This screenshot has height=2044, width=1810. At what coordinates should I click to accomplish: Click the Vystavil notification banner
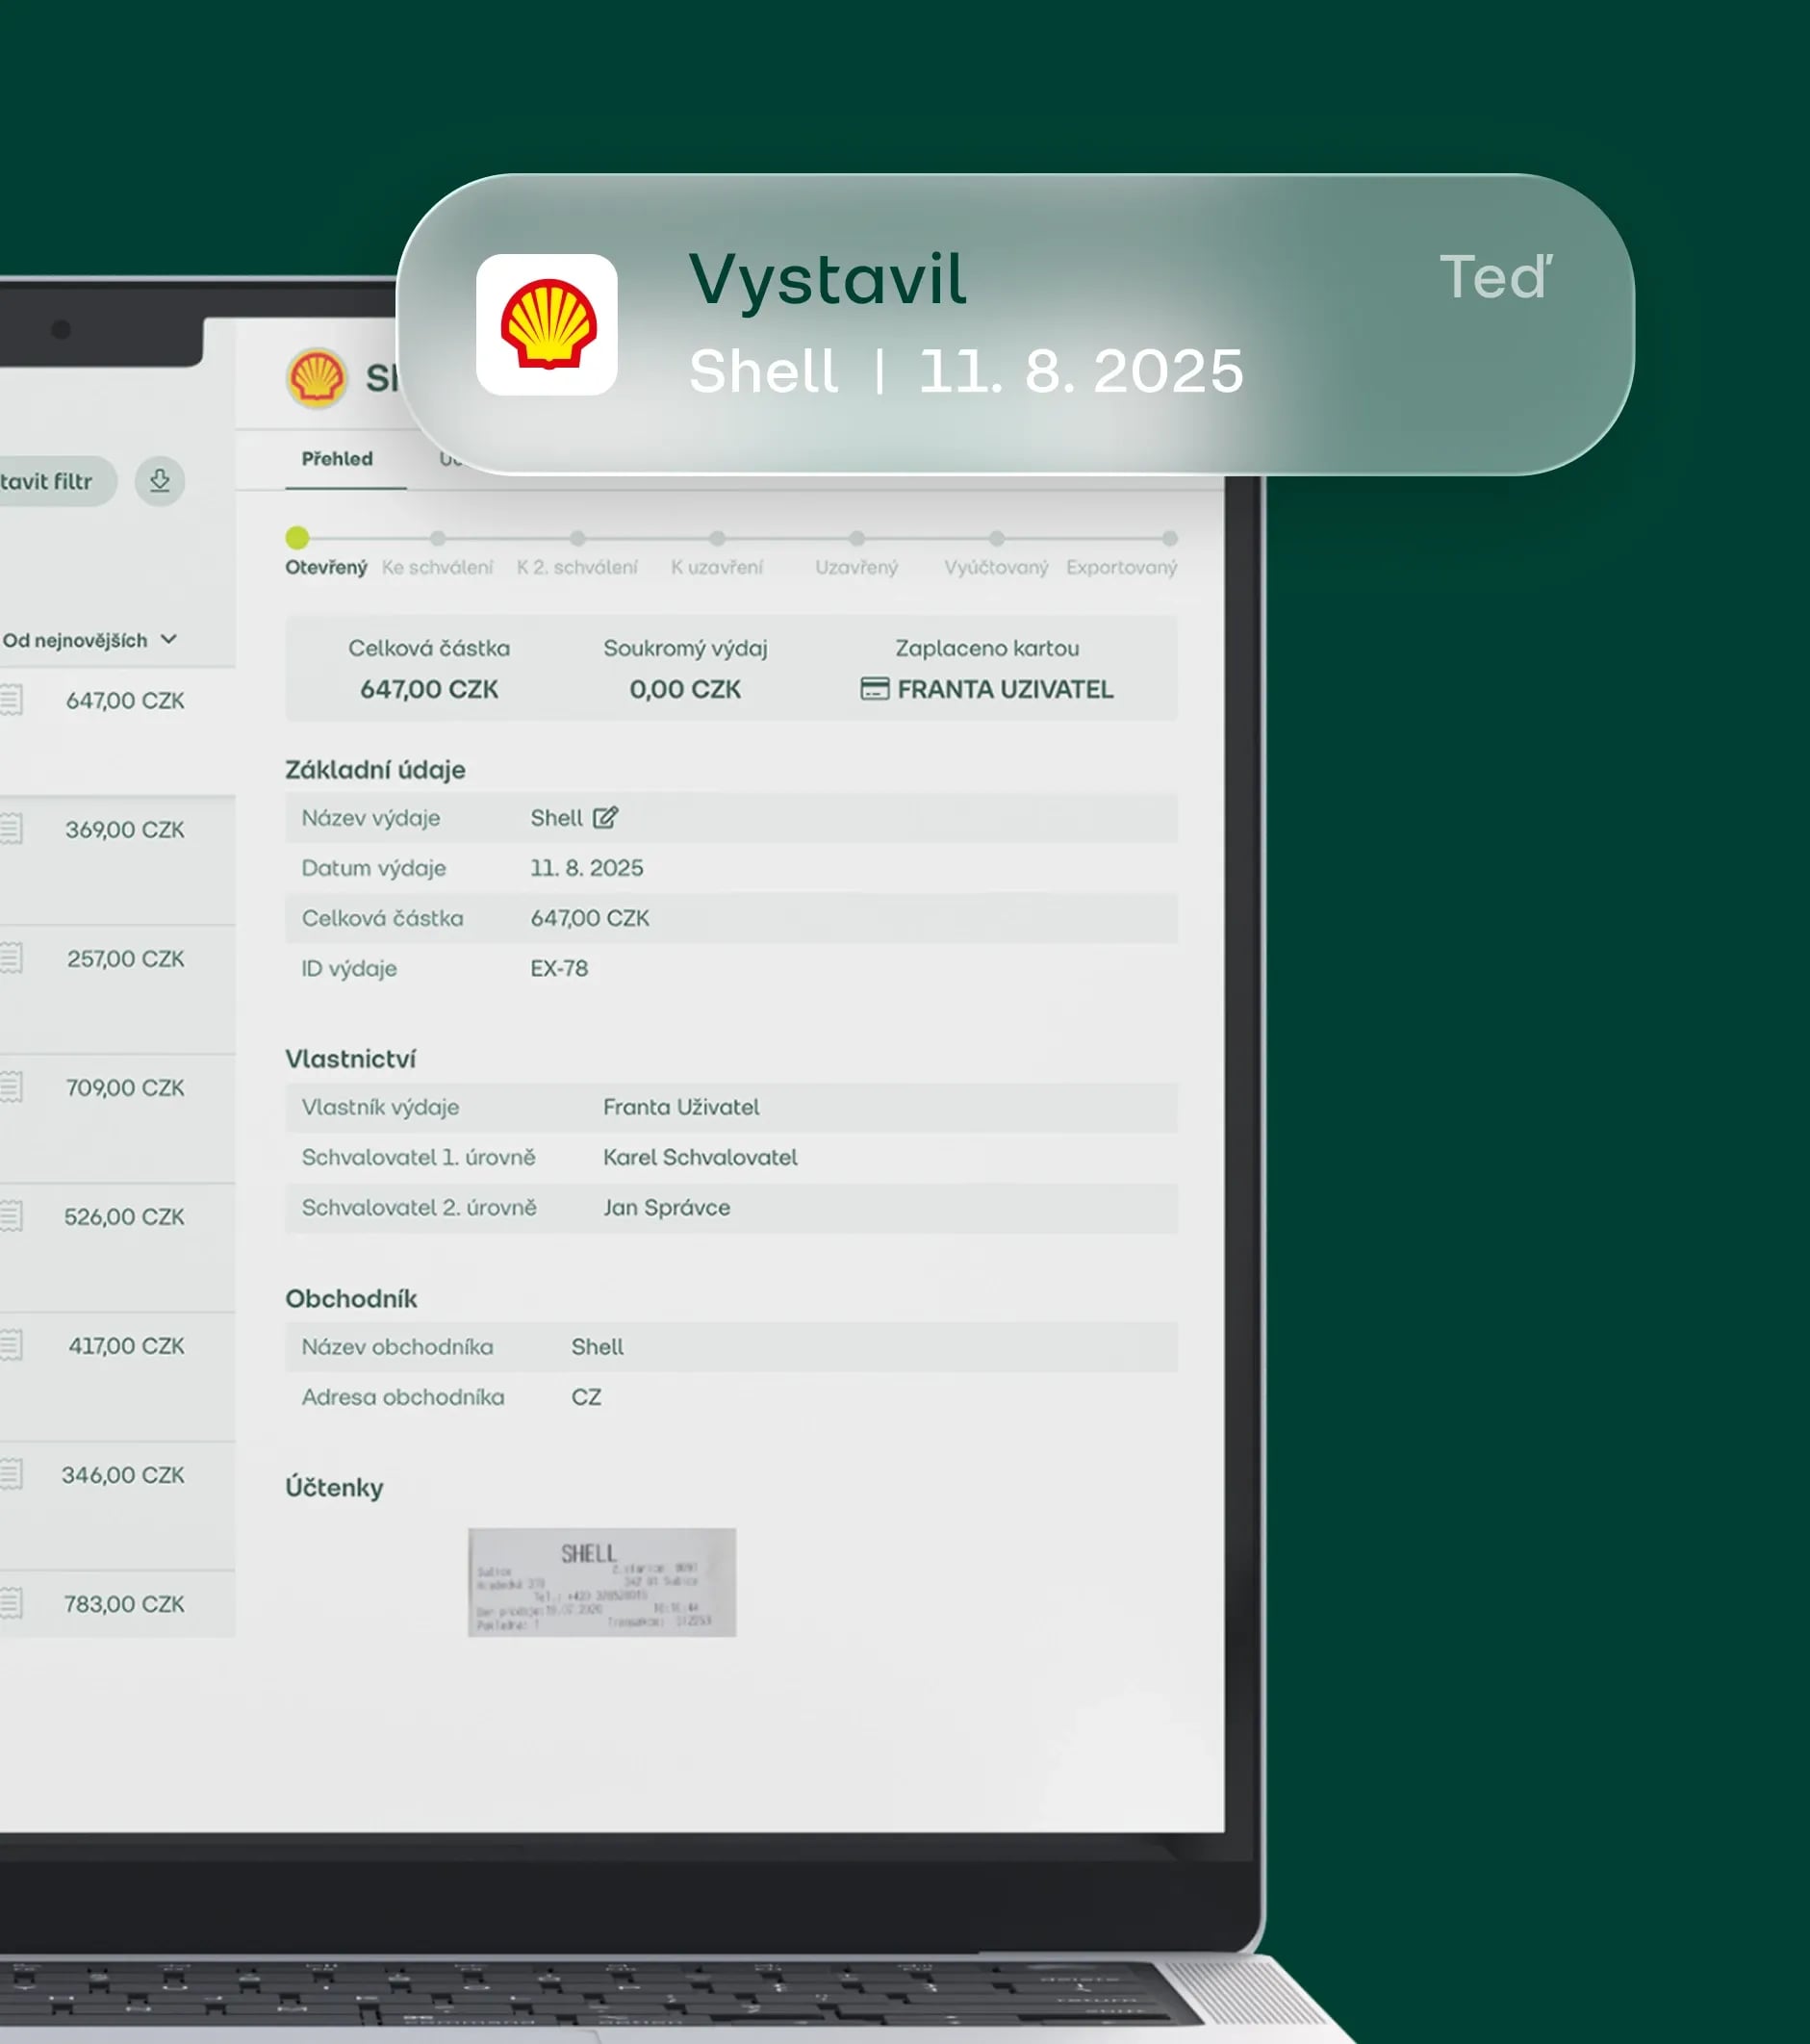1020,320
